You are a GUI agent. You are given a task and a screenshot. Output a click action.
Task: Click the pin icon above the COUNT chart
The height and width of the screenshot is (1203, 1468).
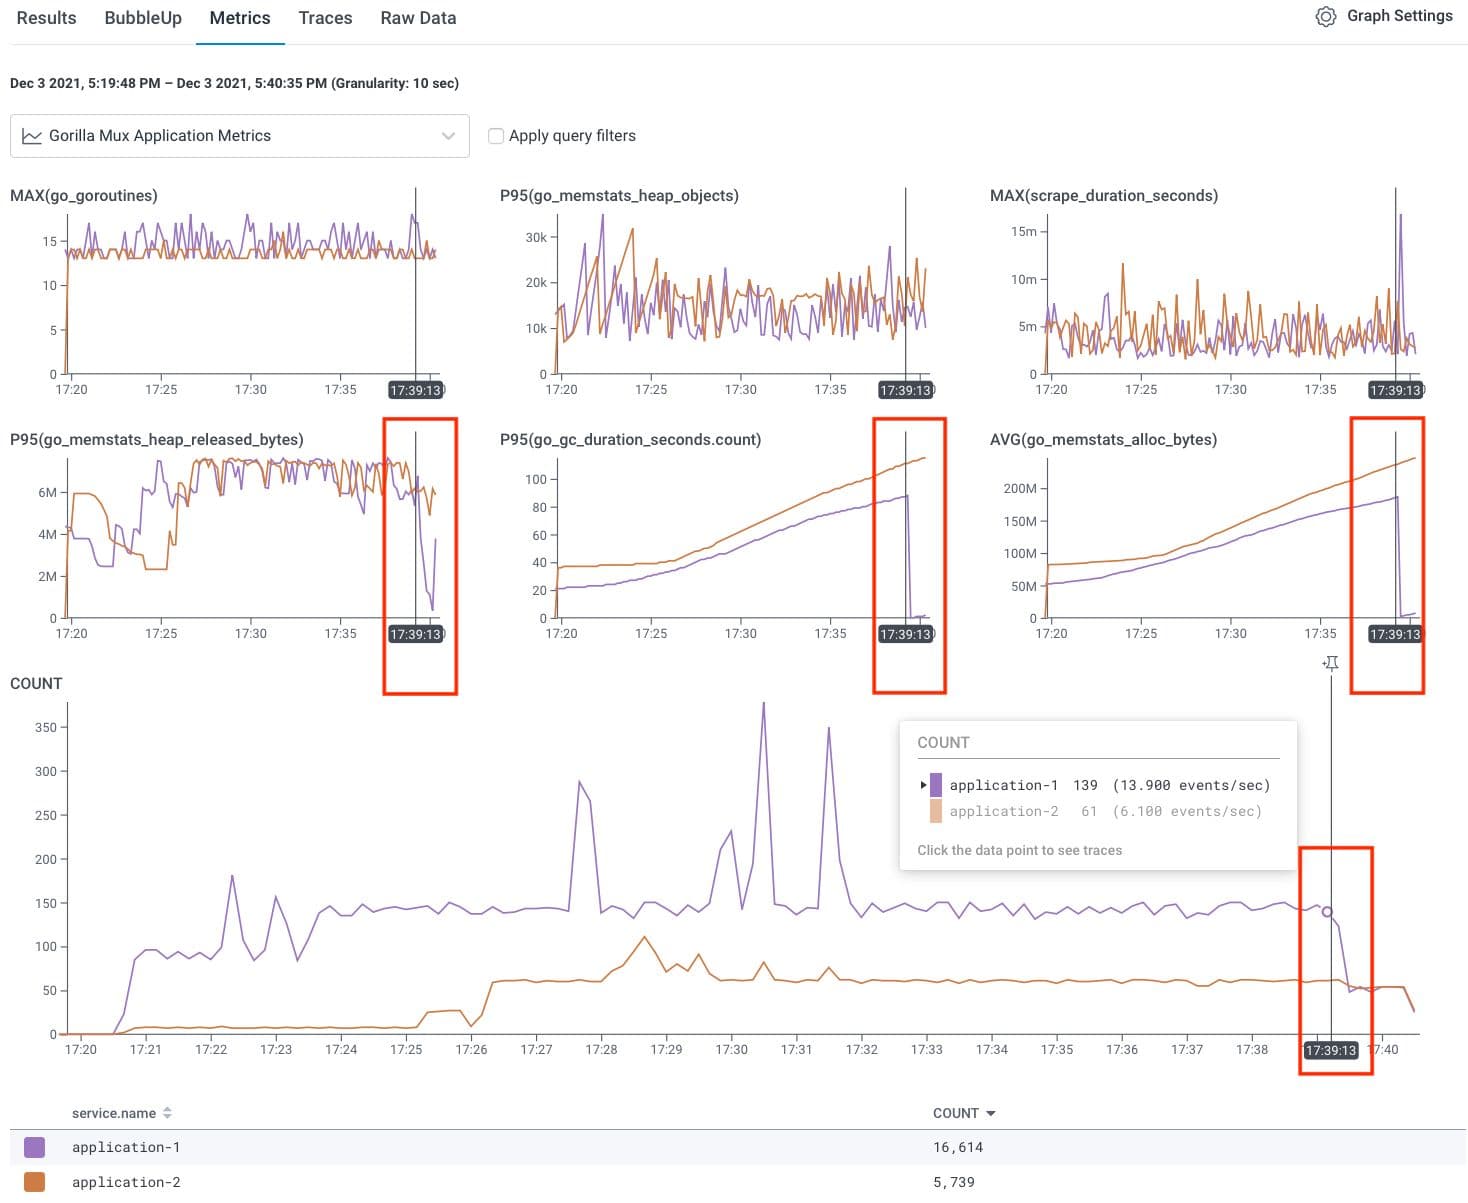coord(1330,663)
